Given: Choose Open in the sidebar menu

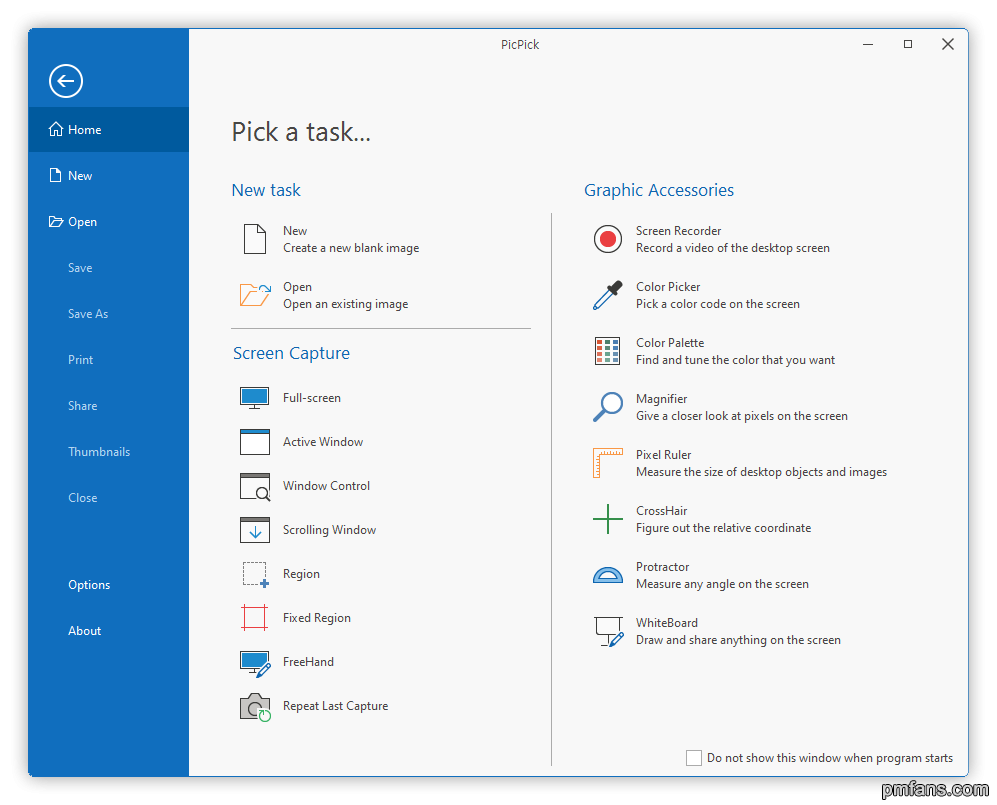Looking at the screenshot, I should coord(108,221).
